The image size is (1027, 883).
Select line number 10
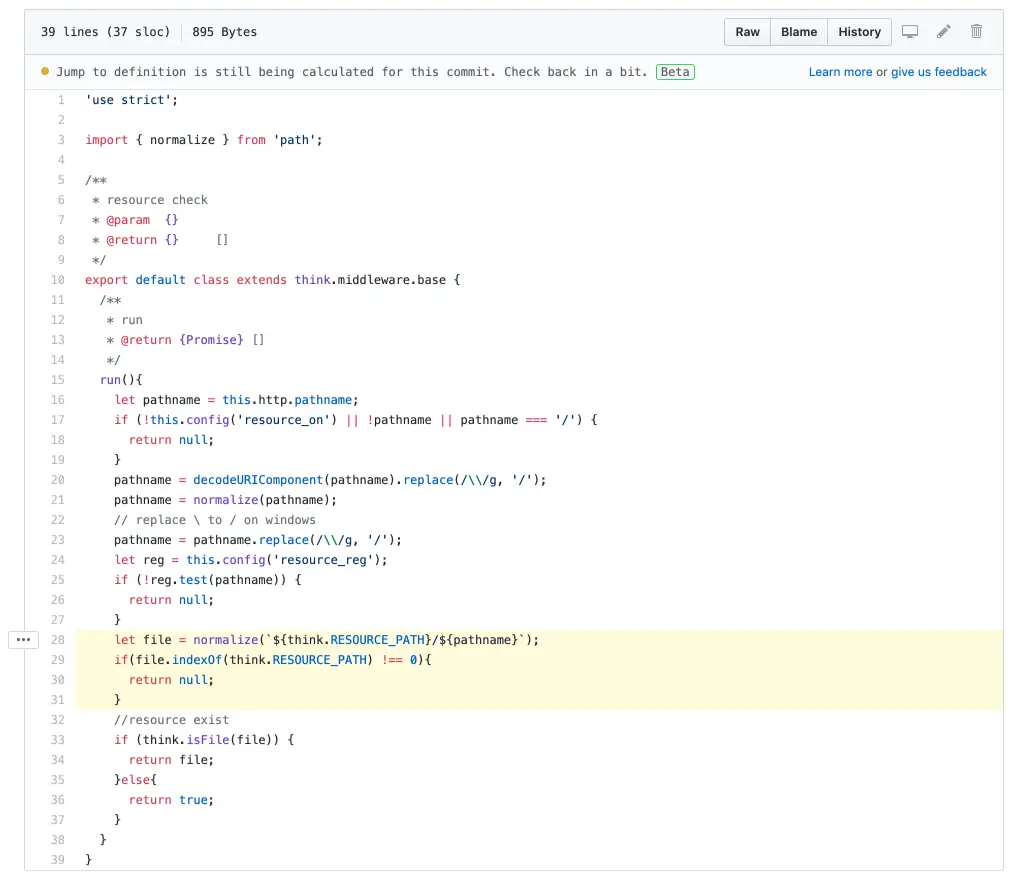tap(58, 280)
